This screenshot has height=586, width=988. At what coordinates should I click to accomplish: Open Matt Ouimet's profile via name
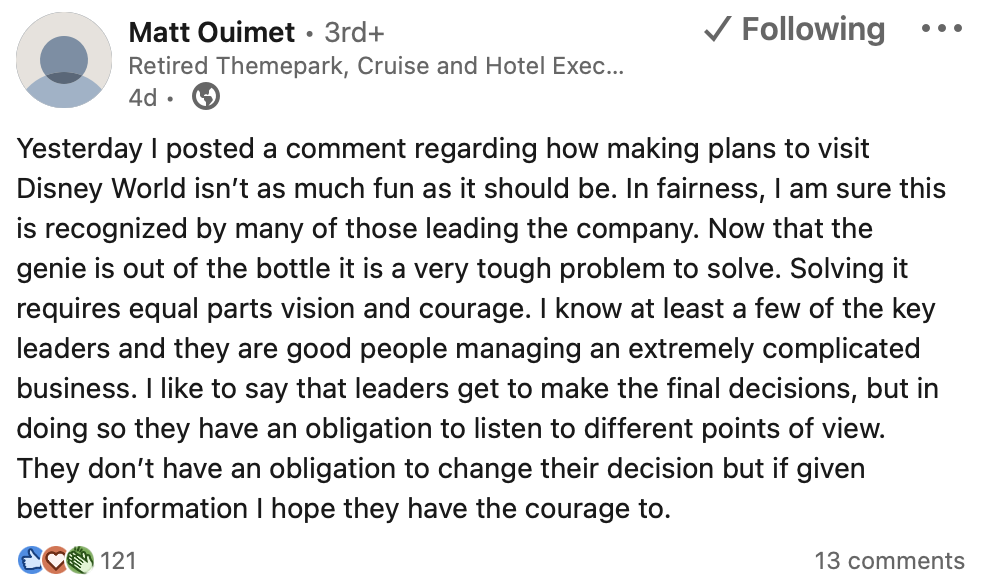pyautogui.click(x=212, y=33)
